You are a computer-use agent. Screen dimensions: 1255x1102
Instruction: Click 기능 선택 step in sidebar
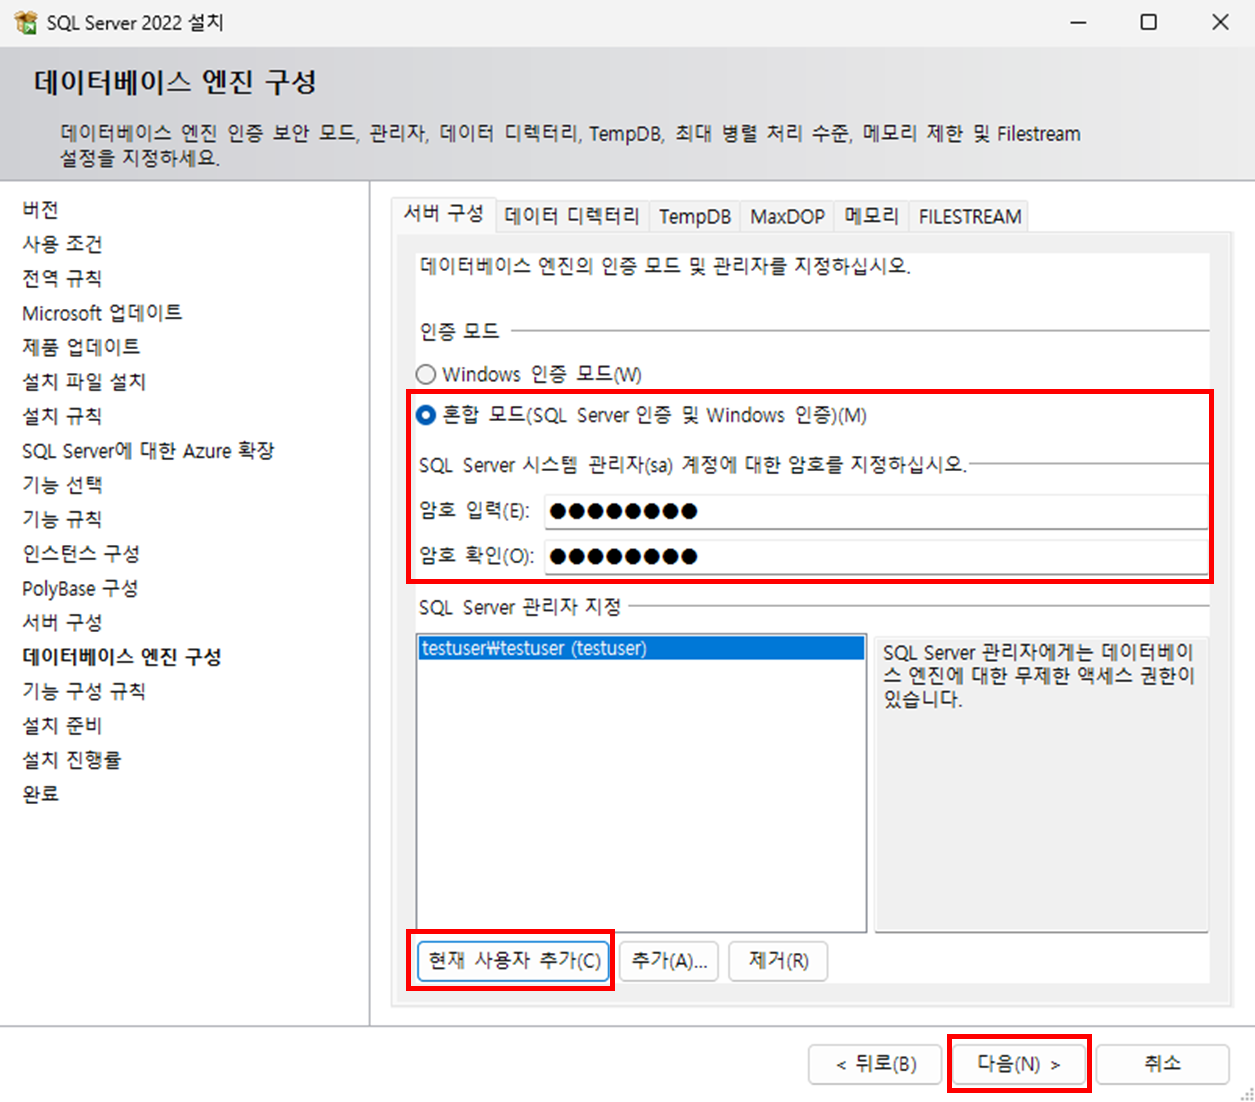[62, 485]
